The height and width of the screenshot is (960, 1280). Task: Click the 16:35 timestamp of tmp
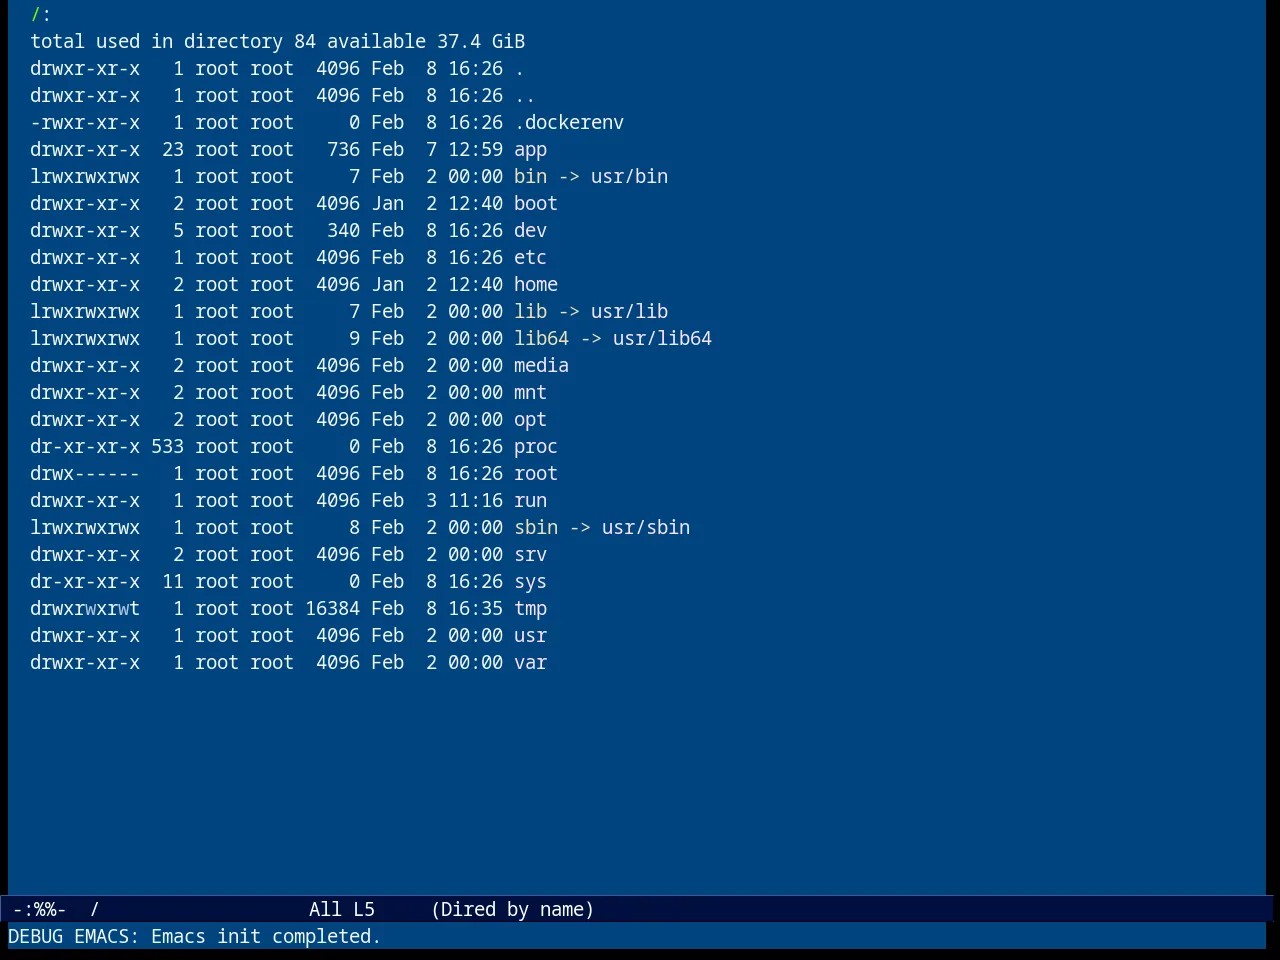click(475, 609)
